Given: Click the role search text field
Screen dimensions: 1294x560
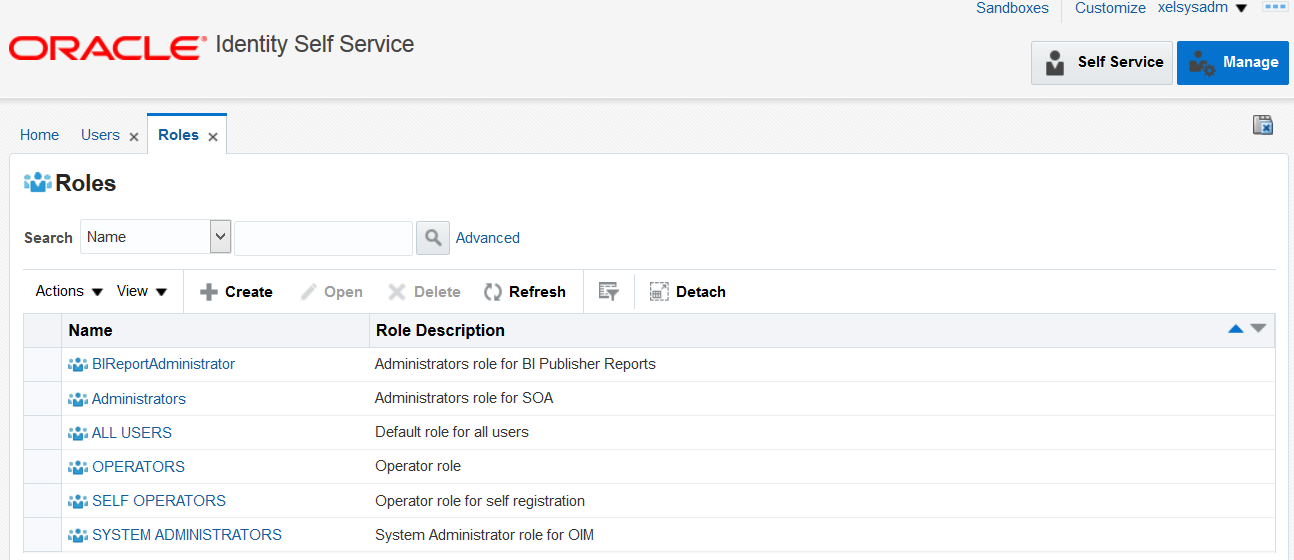Looking at the screenshot, I should click(323, 238).
